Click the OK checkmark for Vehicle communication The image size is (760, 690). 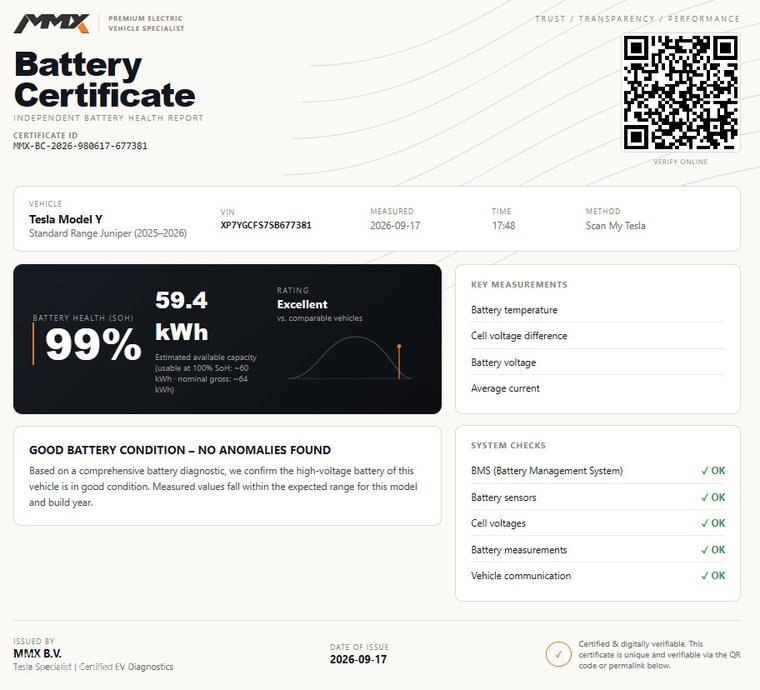pyautogui.click(x=713, y=576)
